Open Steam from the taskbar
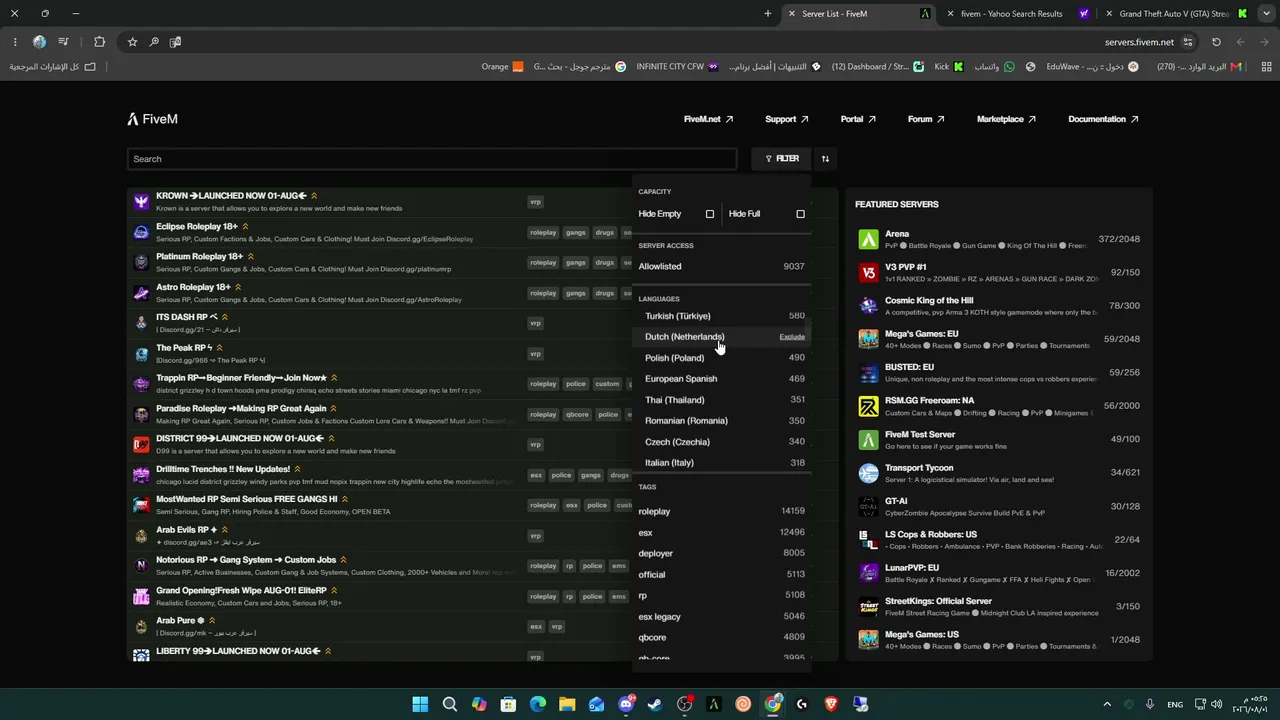 [x=655, y=704]
